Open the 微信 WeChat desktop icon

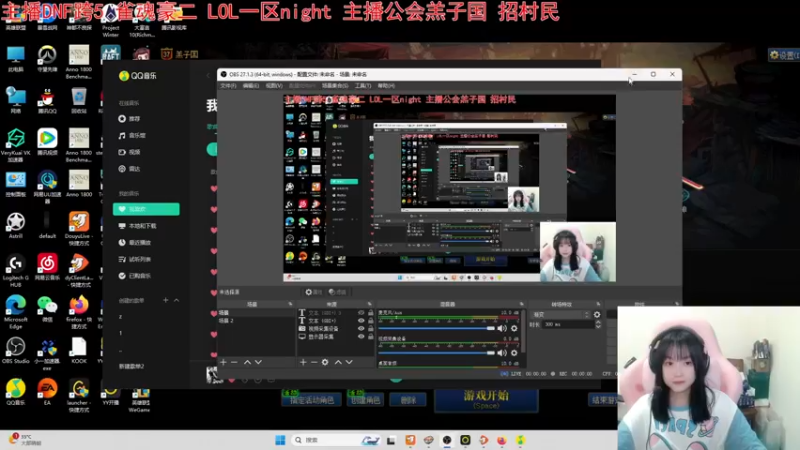point(47,309)
